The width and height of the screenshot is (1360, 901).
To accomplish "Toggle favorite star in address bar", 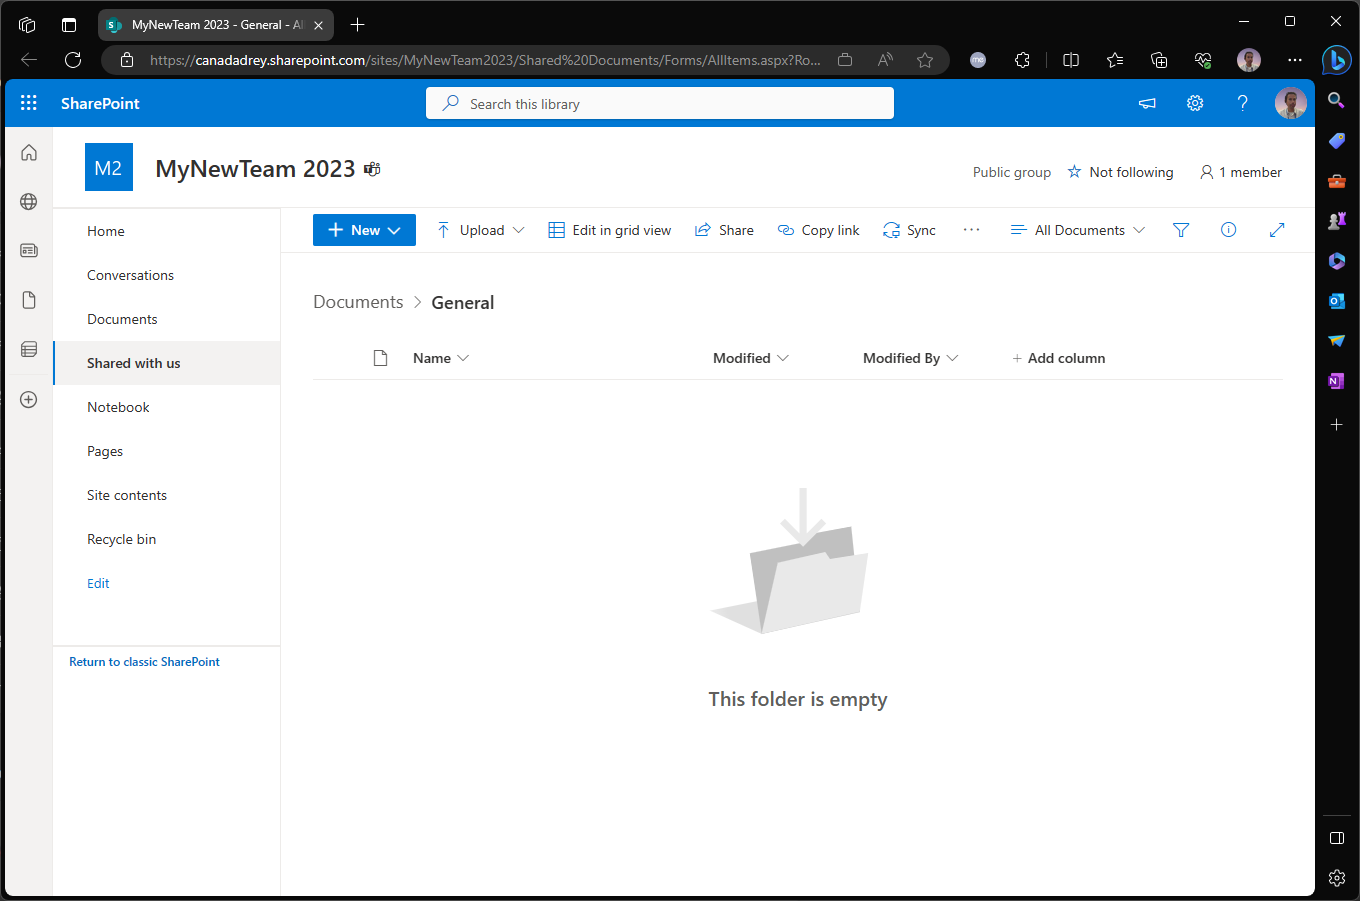I will [x=925, y=60].
